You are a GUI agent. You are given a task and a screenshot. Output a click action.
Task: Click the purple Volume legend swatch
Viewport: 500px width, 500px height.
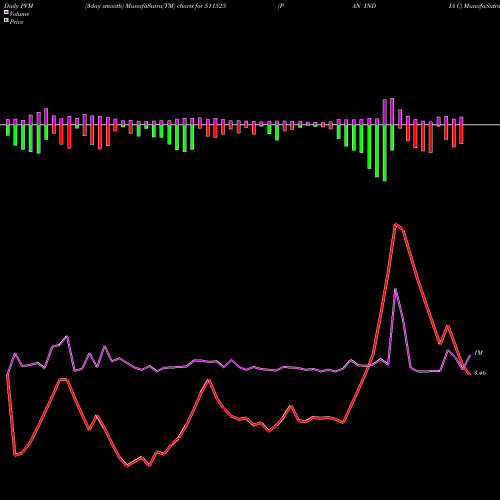pos(6,13)
